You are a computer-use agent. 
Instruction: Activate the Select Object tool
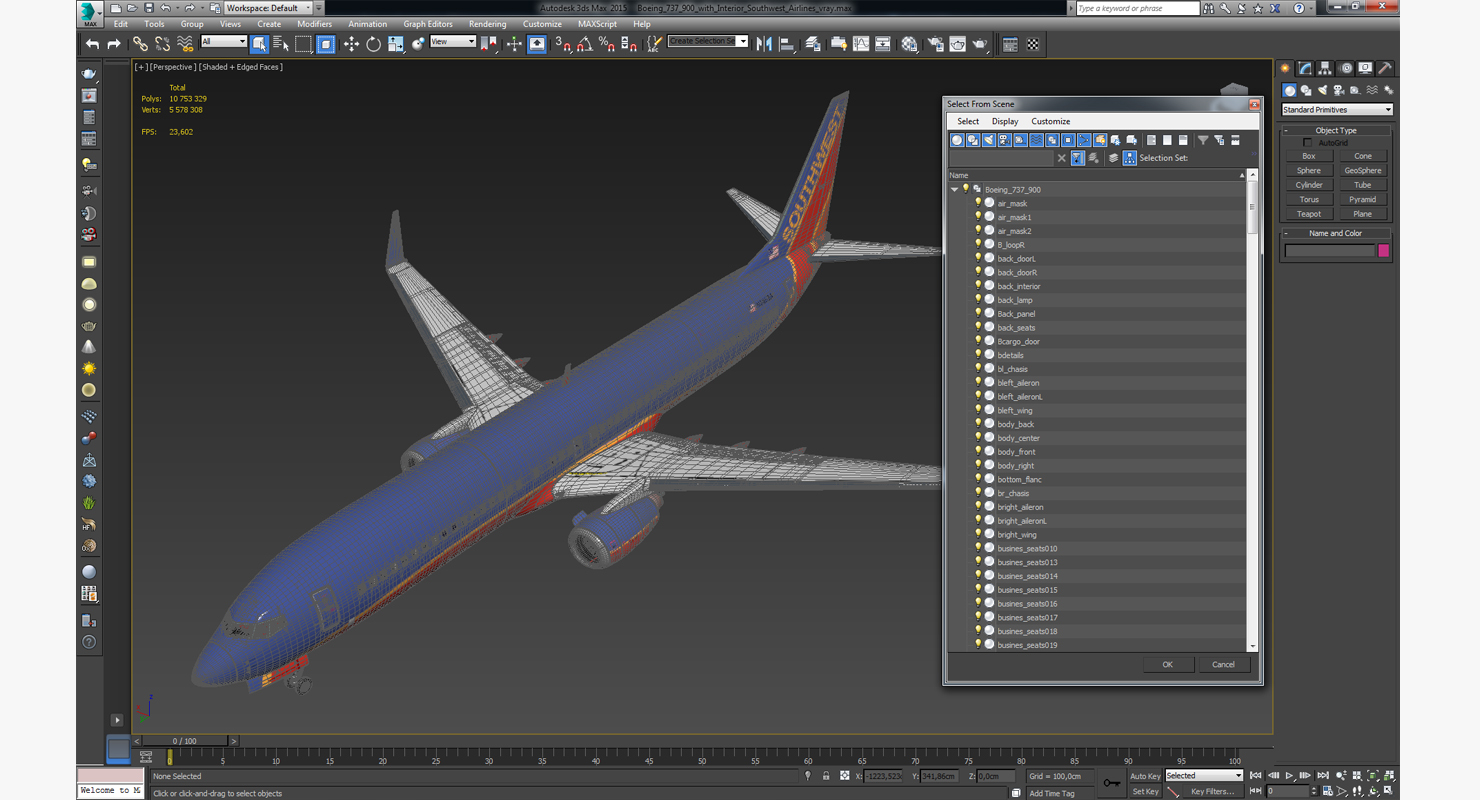pyautogui.click(x=259, y=44)
